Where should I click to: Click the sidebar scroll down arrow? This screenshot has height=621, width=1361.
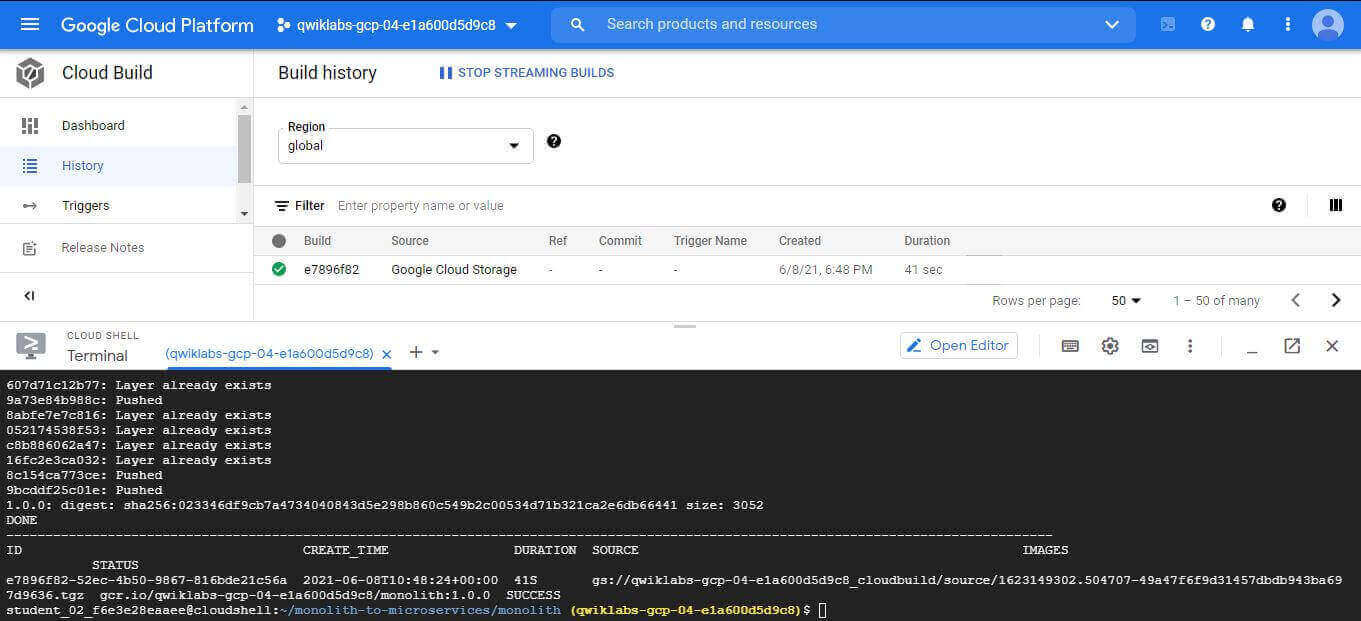(244, 214)
